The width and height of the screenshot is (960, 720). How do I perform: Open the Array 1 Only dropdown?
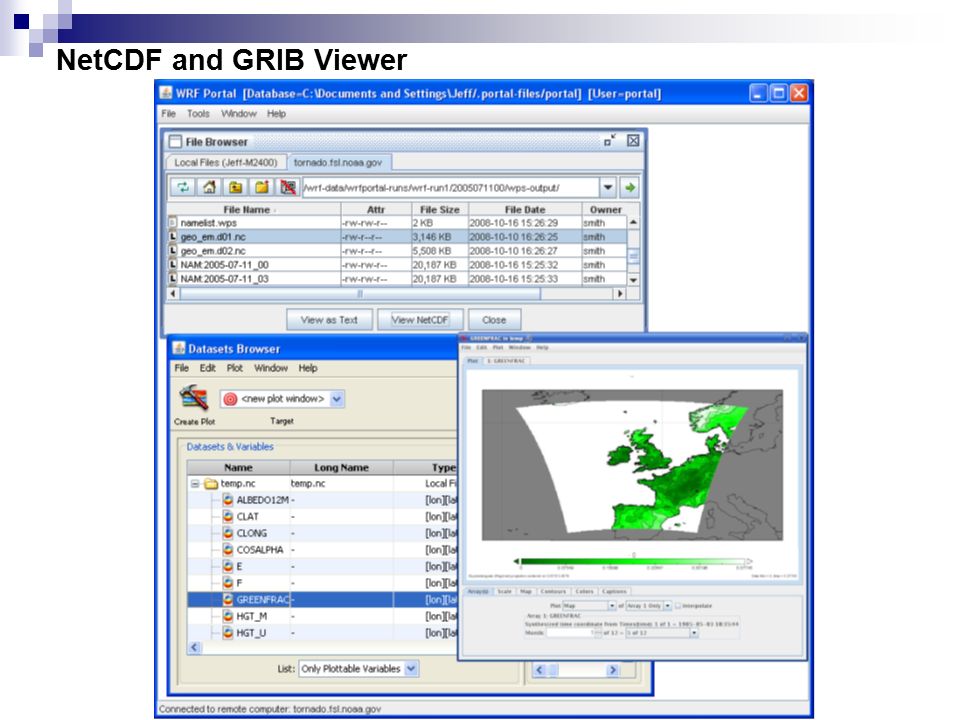668,606
